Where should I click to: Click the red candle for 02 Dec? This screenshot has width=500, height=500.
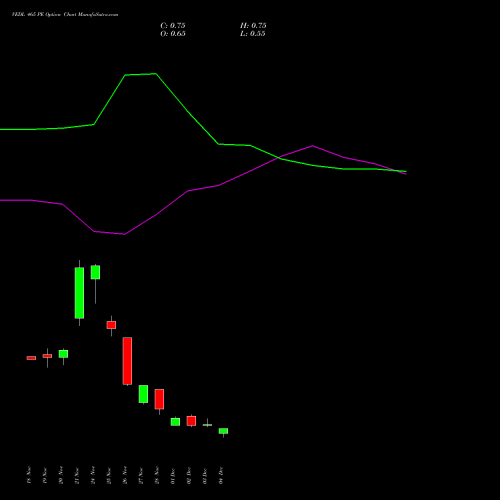[x=191, y=421]
